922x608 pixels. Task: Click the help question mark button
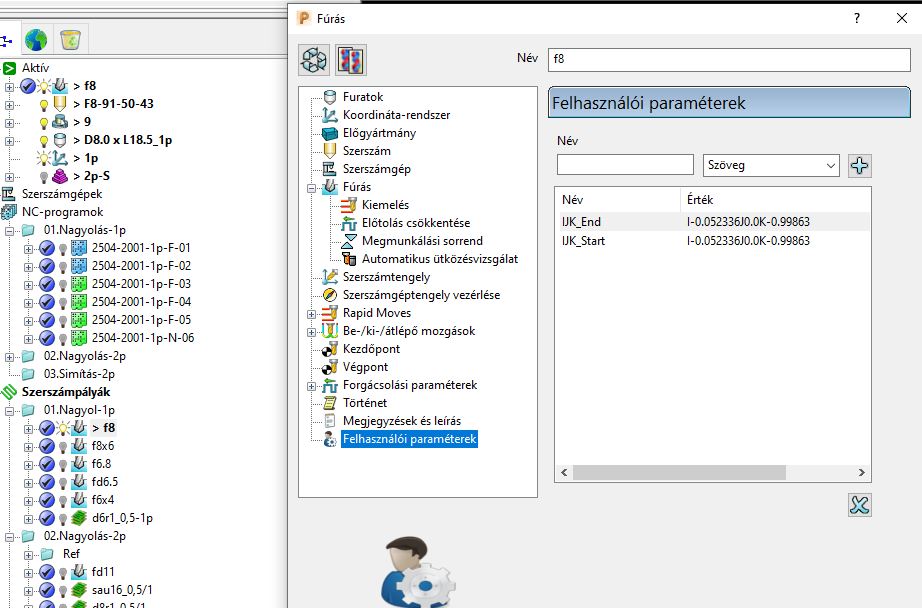pos(857,18)
